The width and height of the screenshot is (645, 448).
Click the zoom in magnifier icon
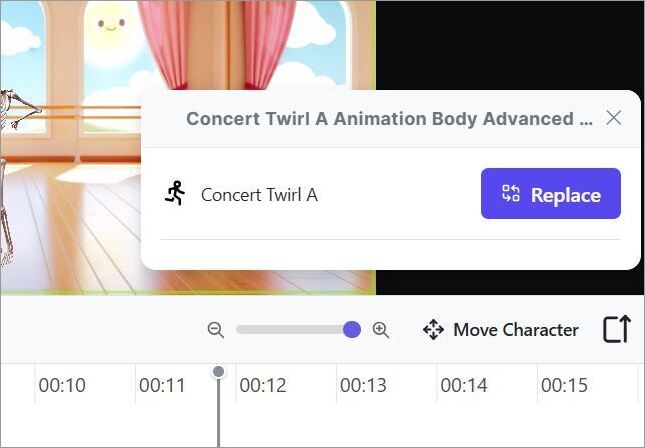381,330
